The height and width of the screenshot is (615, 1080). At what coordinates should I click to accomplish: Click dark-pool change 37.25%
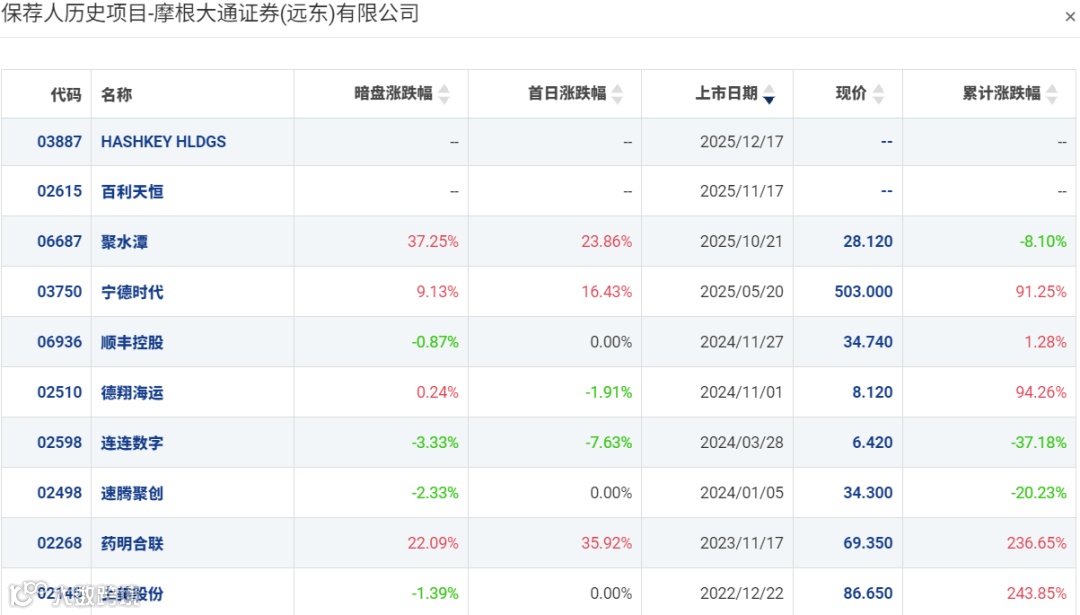(433, 242)
